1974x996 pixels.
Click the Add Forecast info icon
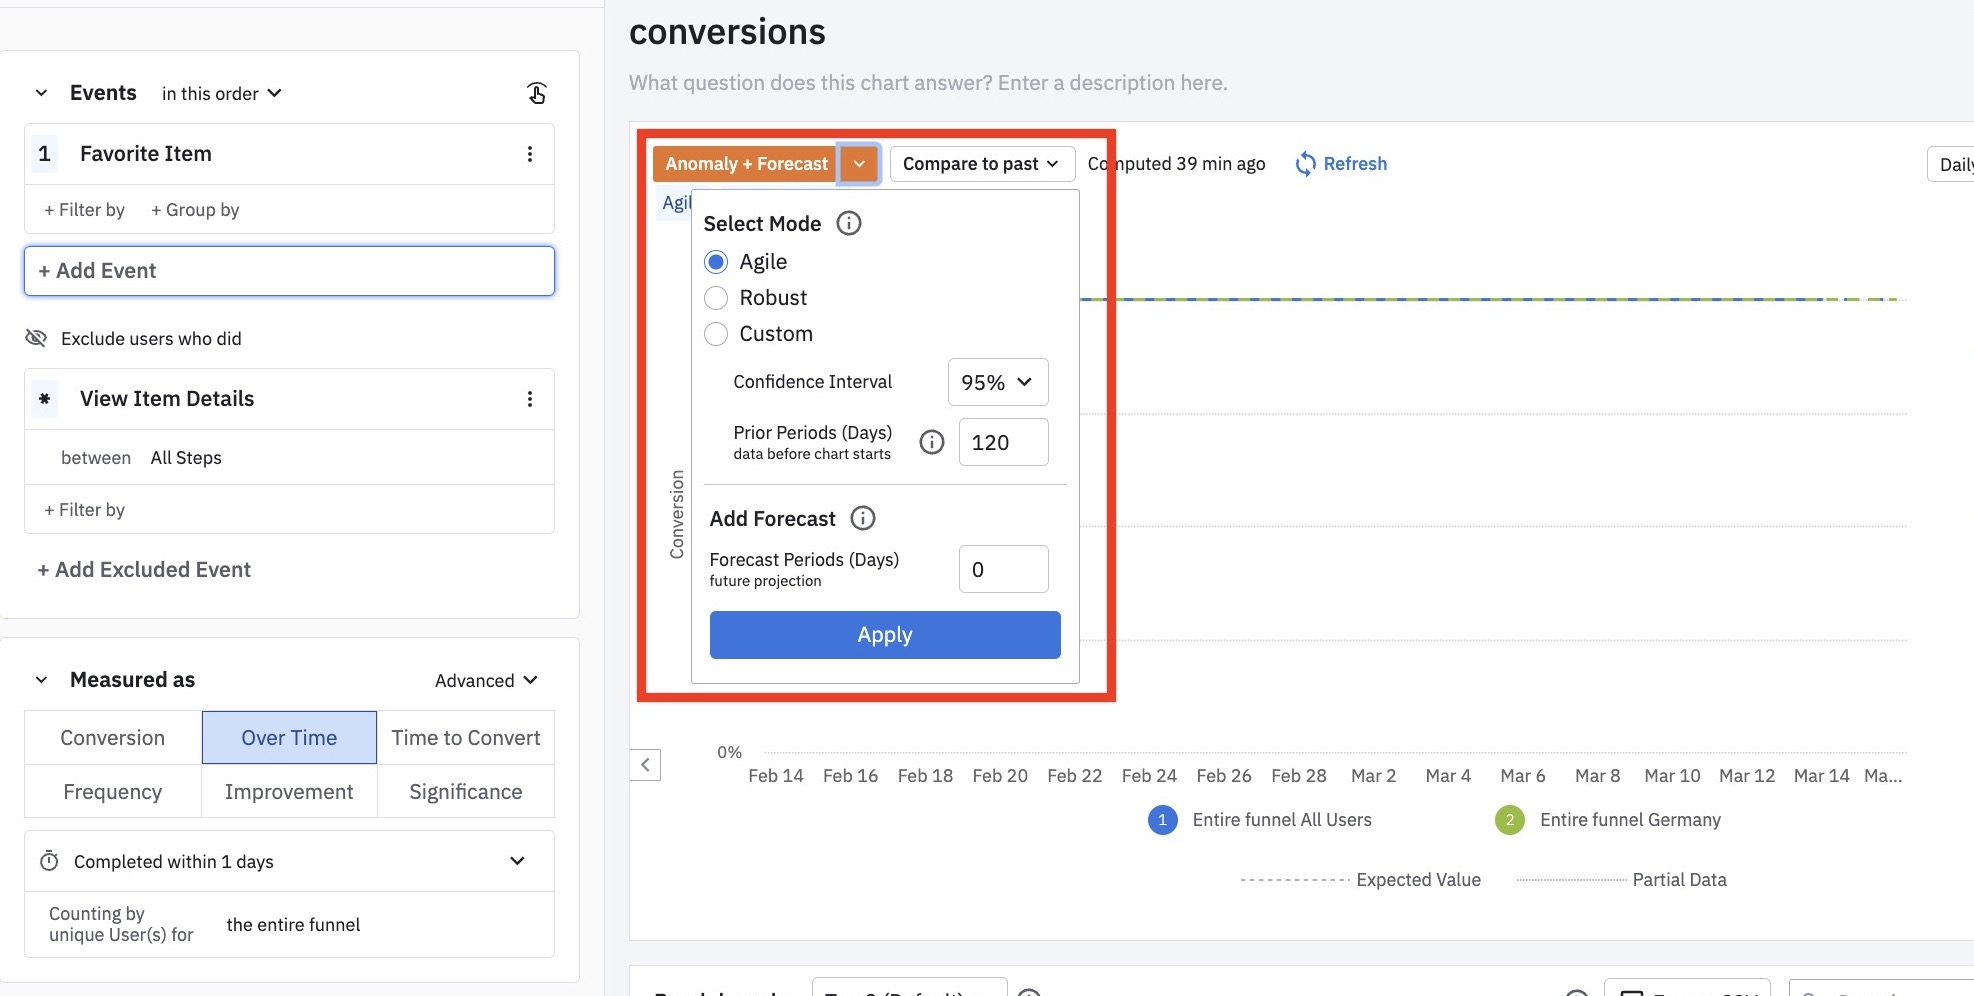[862, 518]
